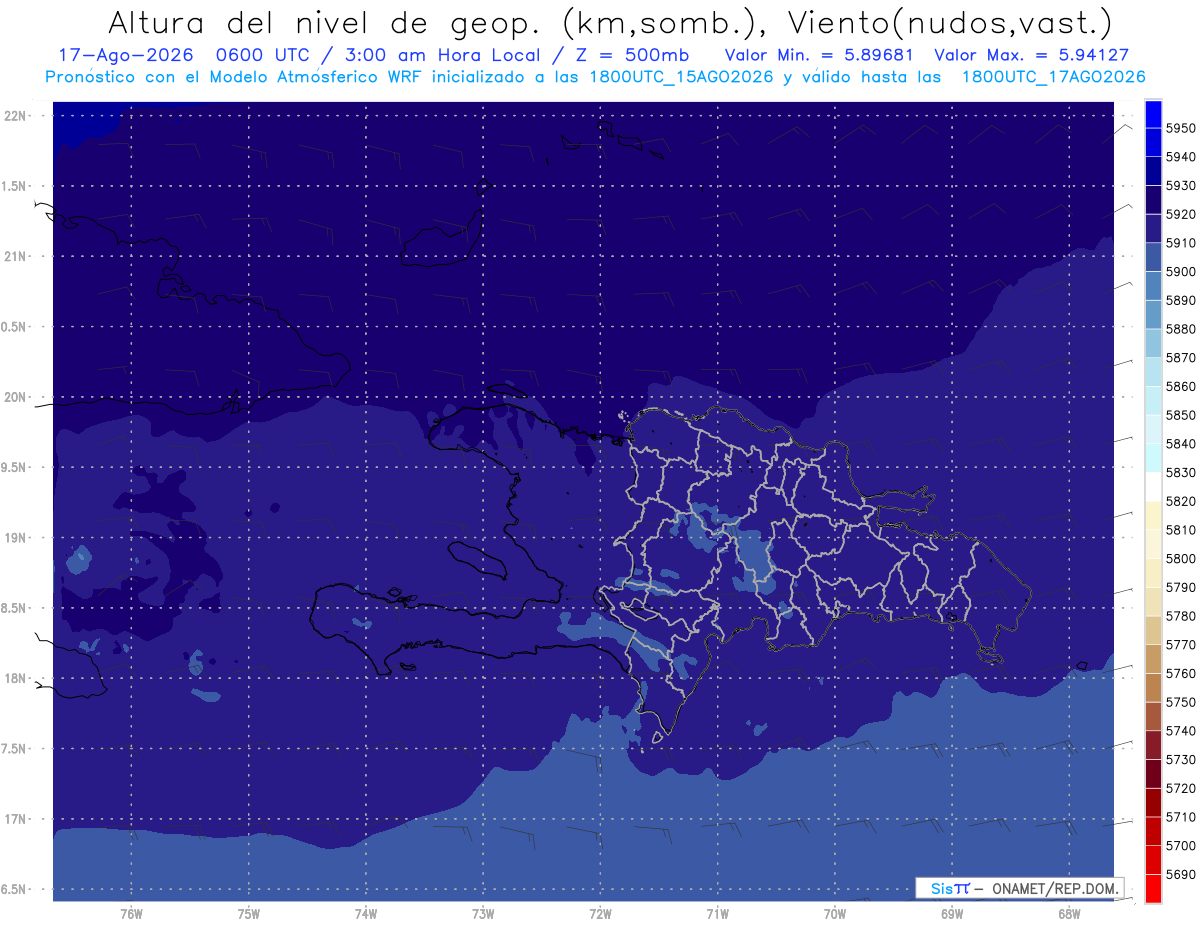Click the legend swatch between 5910 and 5920
This screenshot has height=927, width=1200.
(1153, 229)
